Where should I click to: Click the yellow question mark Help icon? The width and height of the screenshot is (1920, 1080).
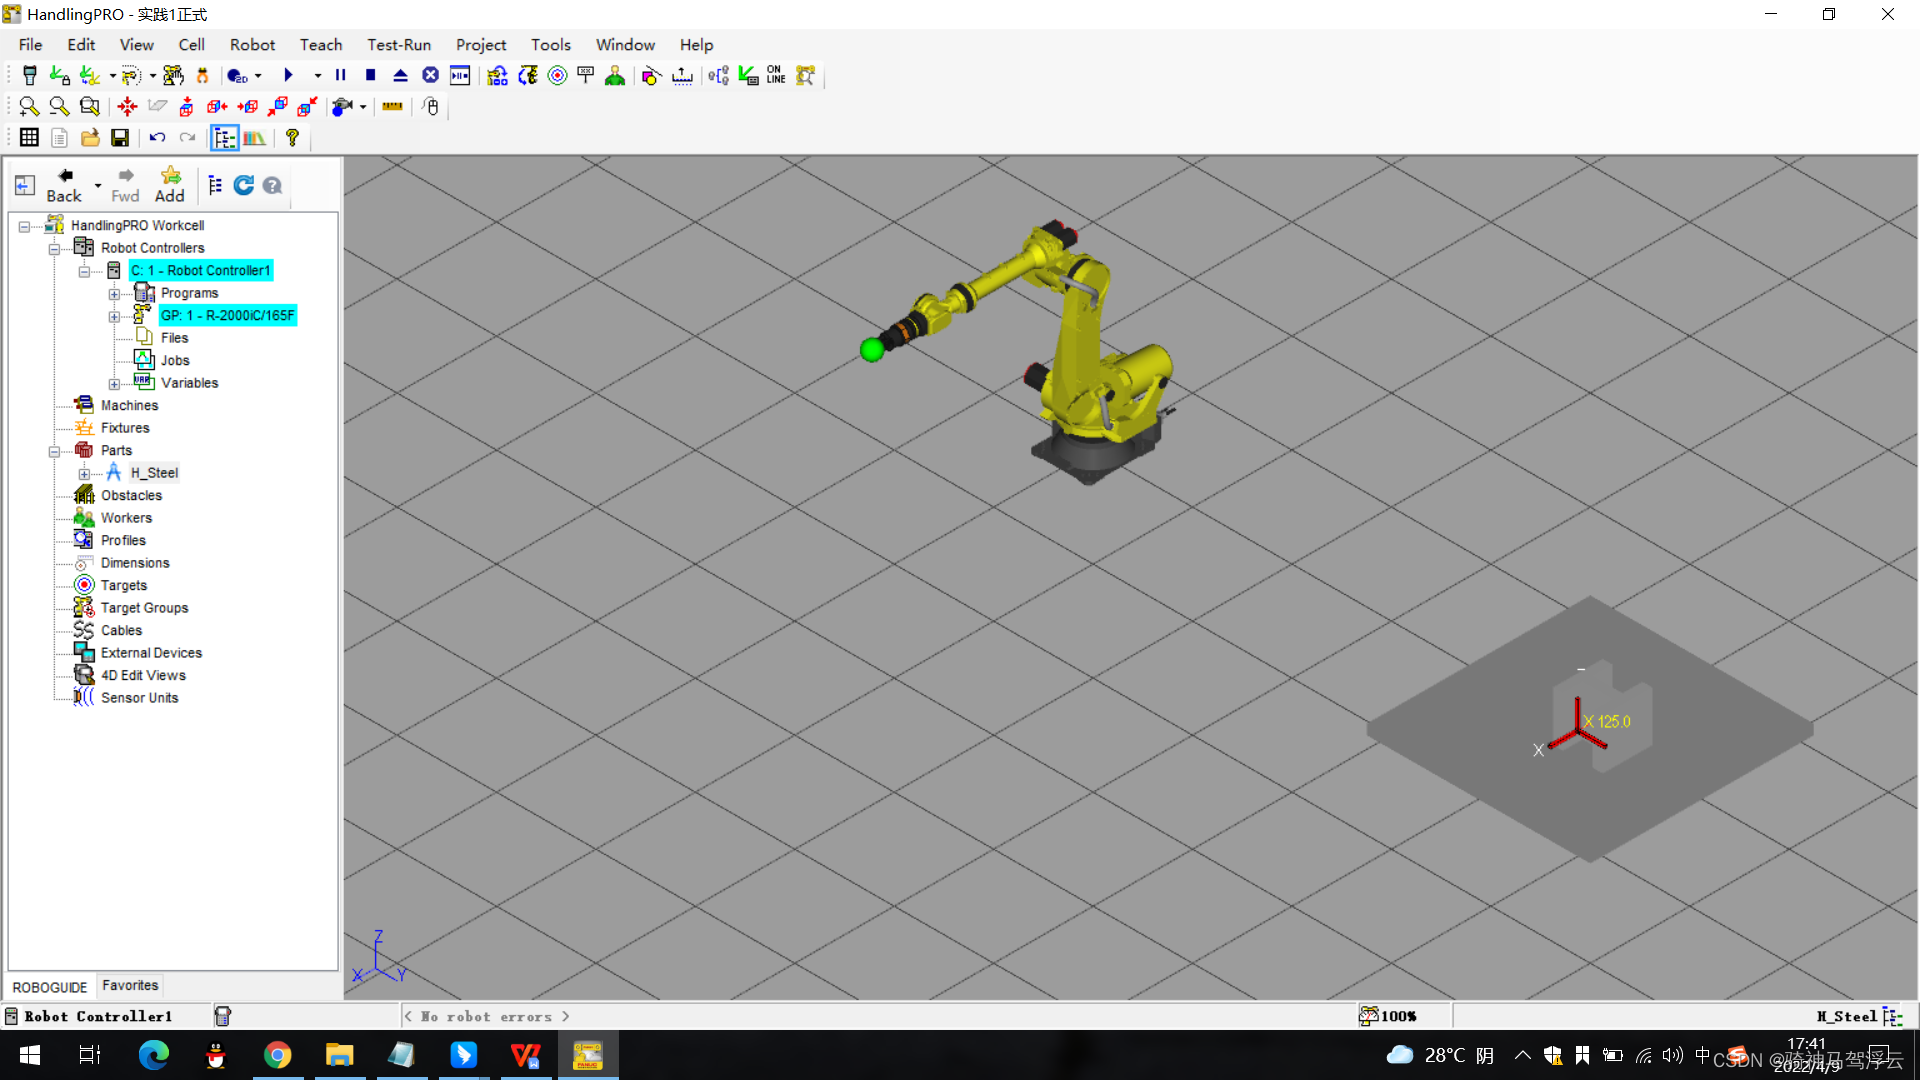tap(292, 138)
